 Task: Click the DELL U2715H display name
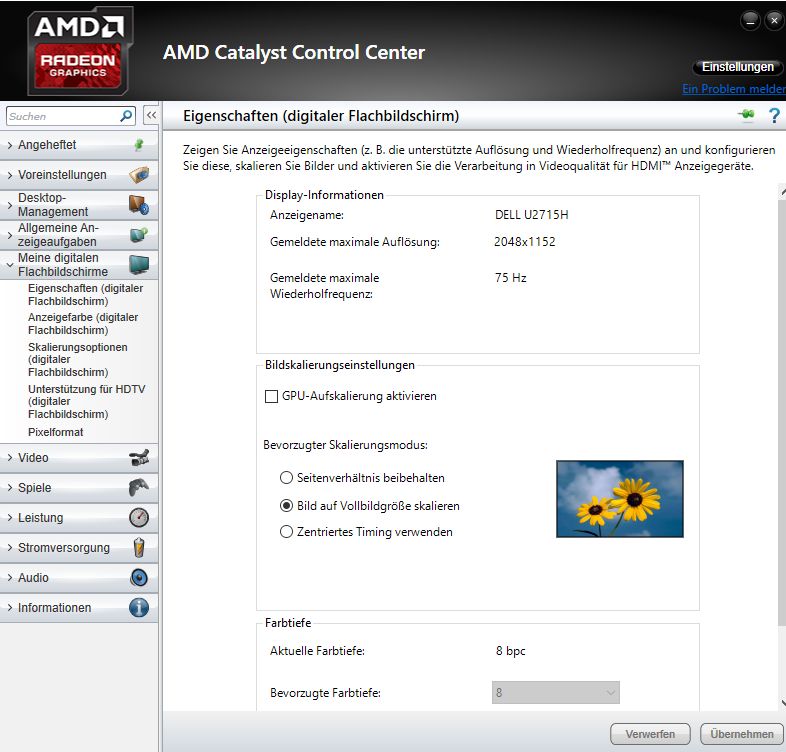point(531,215)
